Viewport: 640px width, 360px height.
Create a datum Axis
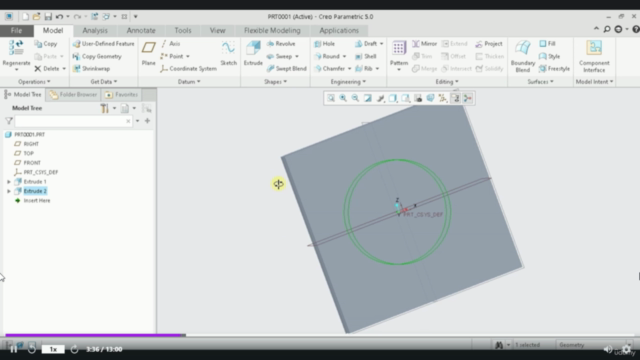171,44
